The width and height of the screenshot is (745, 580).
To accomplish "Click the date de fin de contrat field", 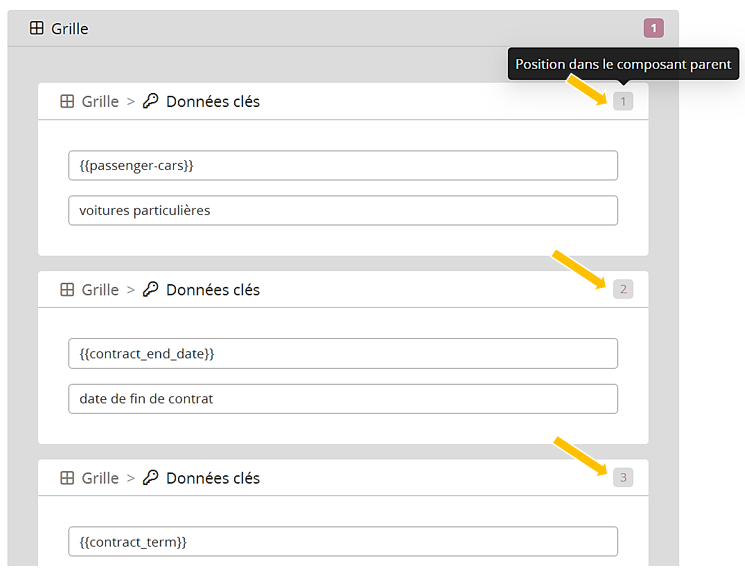I will [x=342, y=398].
